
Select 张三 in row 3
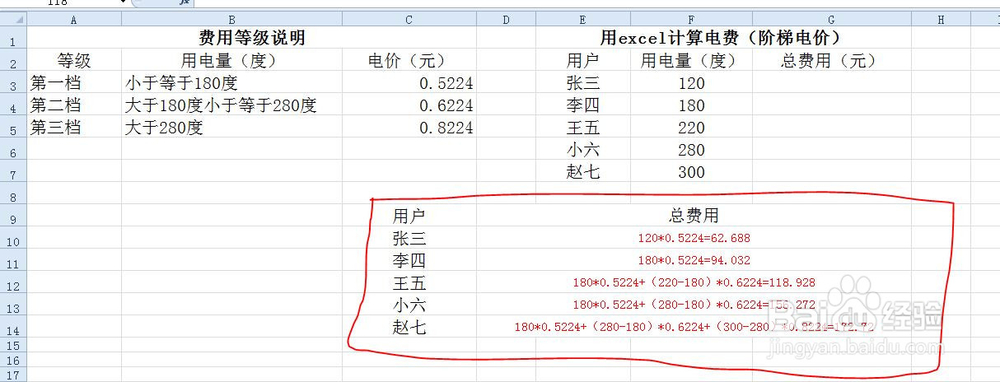(583, 83)
